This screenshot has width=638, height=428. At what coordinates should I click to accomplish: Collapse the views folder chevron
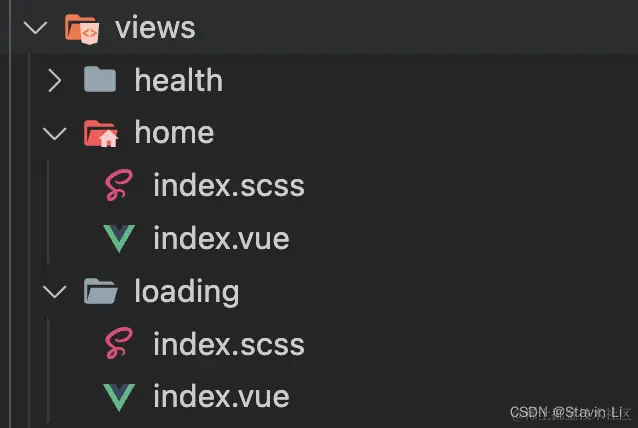(35, 28)
